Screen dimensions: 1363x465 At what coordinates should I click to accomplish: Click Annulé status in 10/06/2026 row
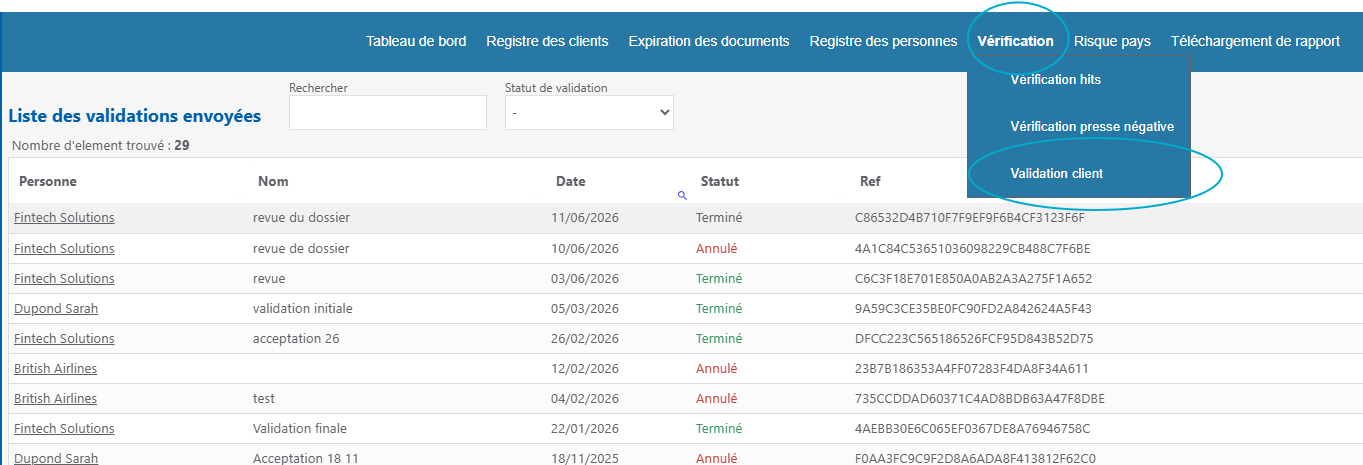point(716,248)
